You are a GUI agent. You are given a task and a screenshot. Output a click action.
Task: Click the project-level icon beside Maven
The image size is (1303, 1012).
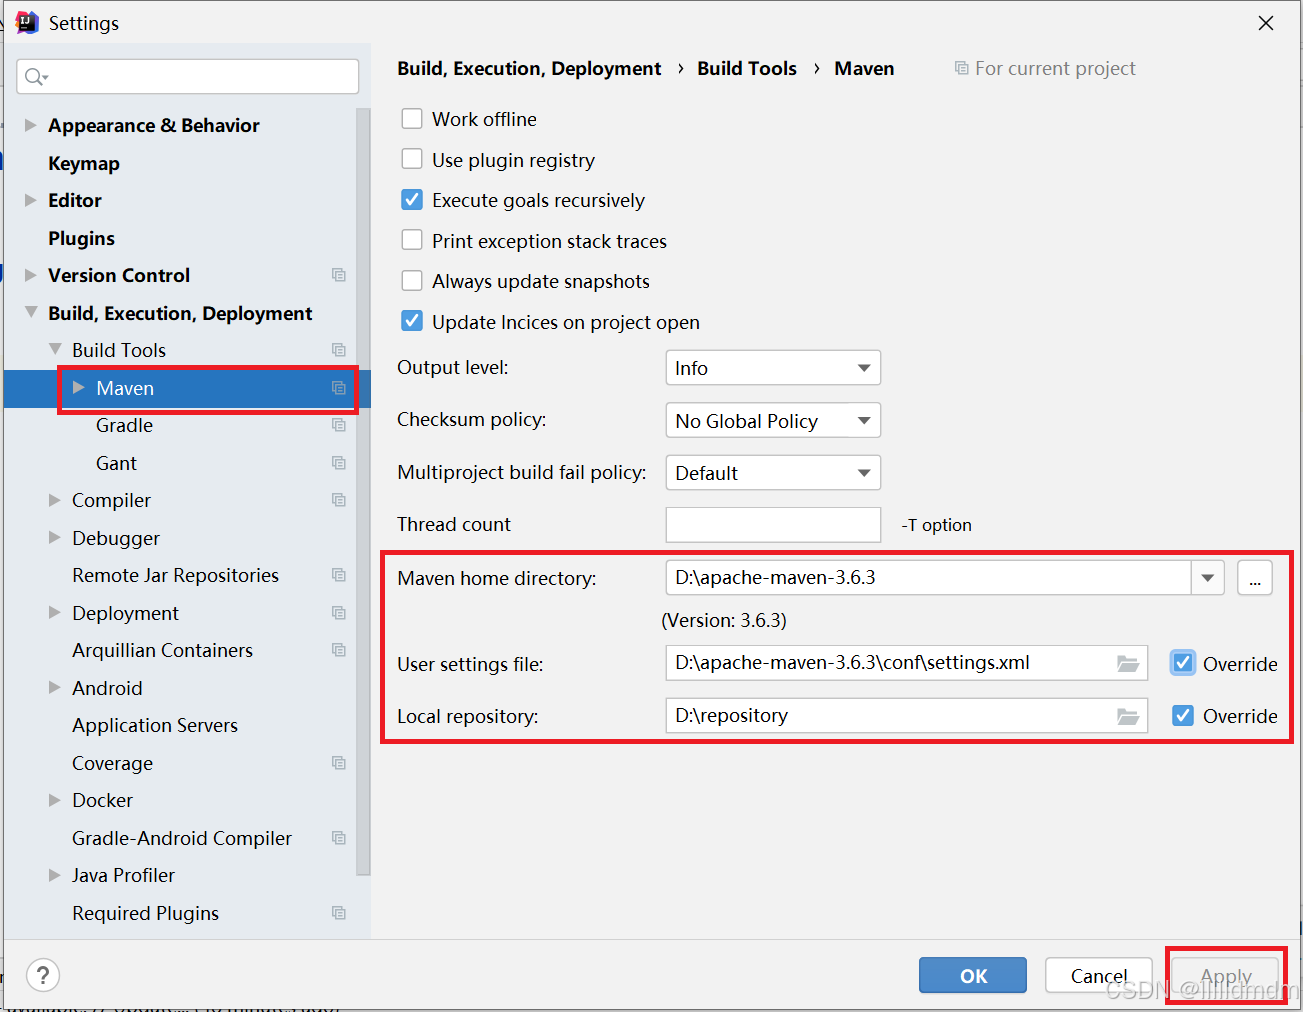339,388
